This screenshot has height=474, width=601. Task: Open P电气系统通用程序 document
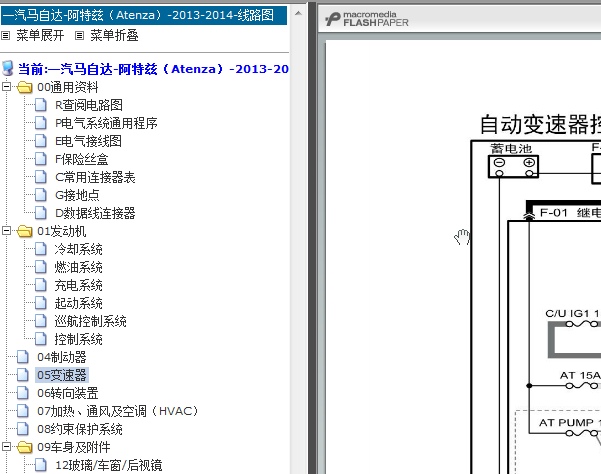click(106, 123)
